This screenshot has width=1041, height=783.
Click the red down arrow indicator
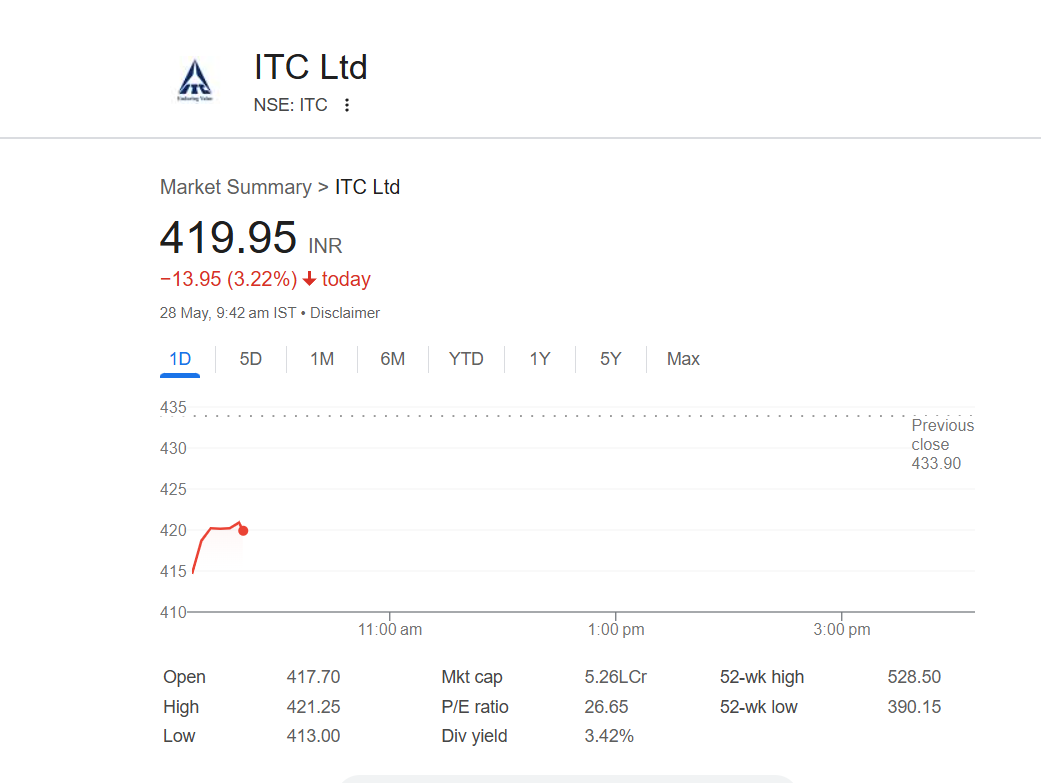point(309,280)
